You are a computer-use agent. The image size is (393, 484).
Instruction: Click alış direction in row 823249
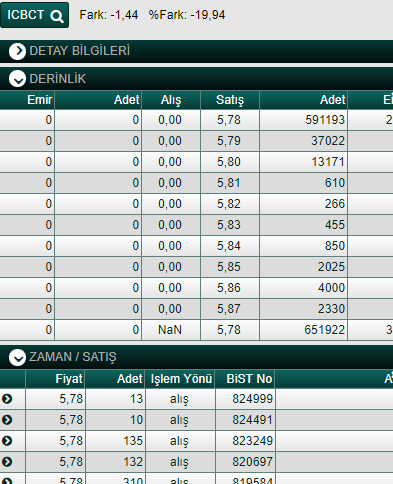point(180,441)
